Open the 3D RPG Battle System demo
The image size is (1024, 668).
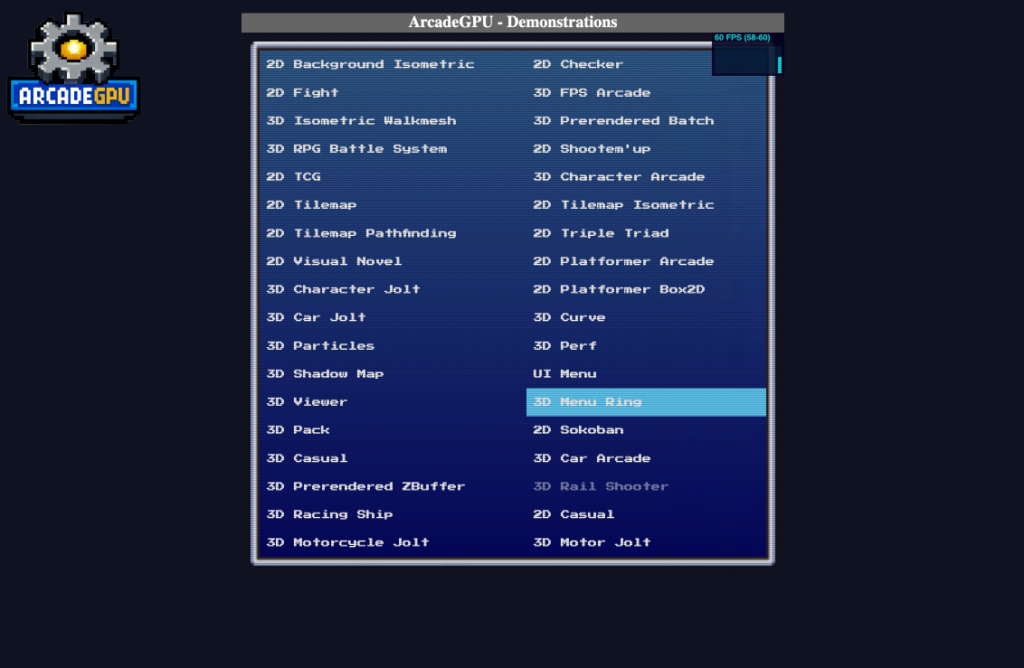click(x=356, y=148)
